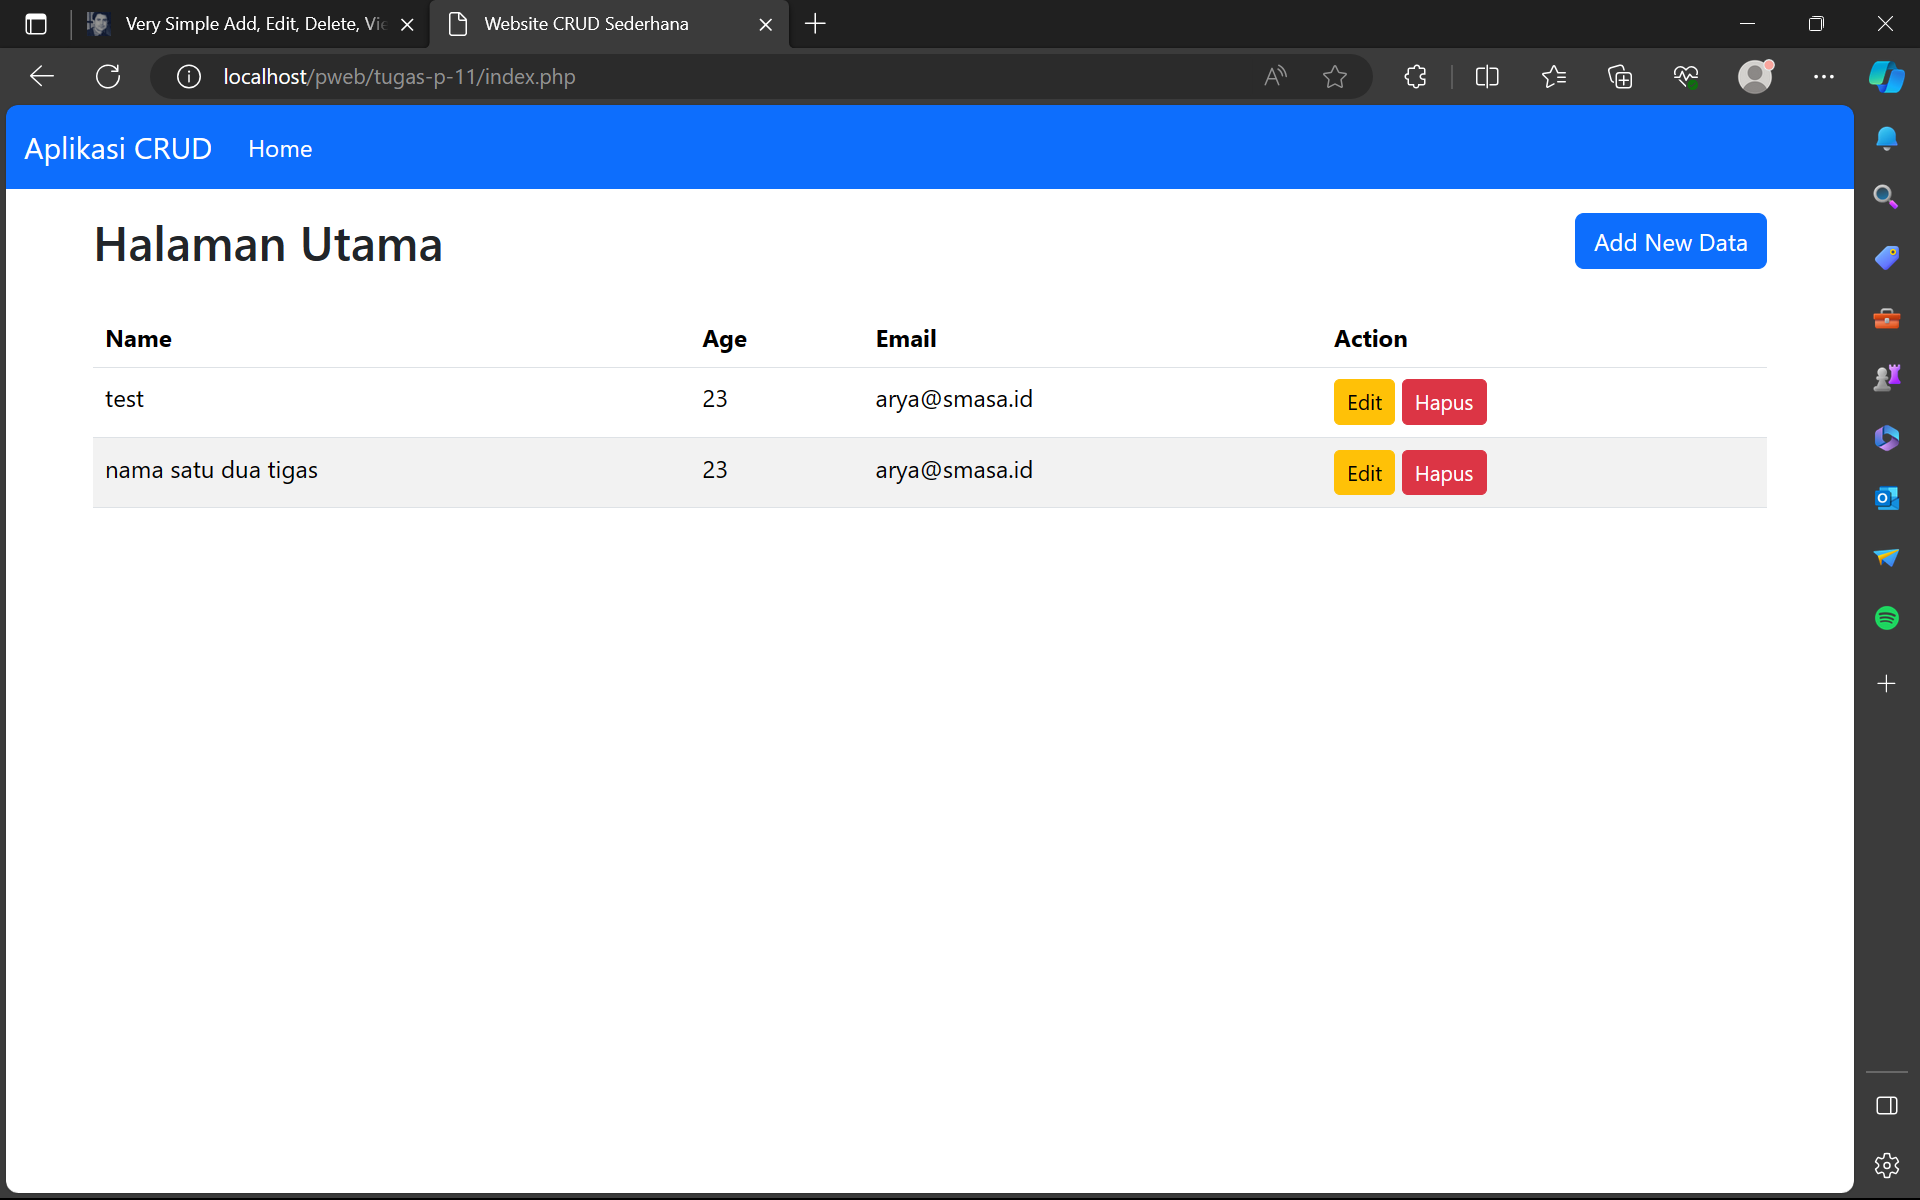
Task: Click the Email column header
Action: coord(906,339)
